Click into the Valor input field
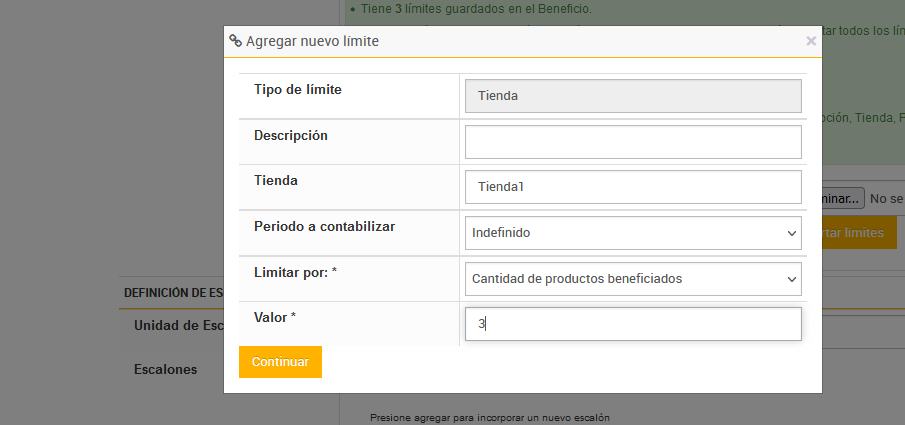This screenshot has width=905, height=425. pos(633,324)
